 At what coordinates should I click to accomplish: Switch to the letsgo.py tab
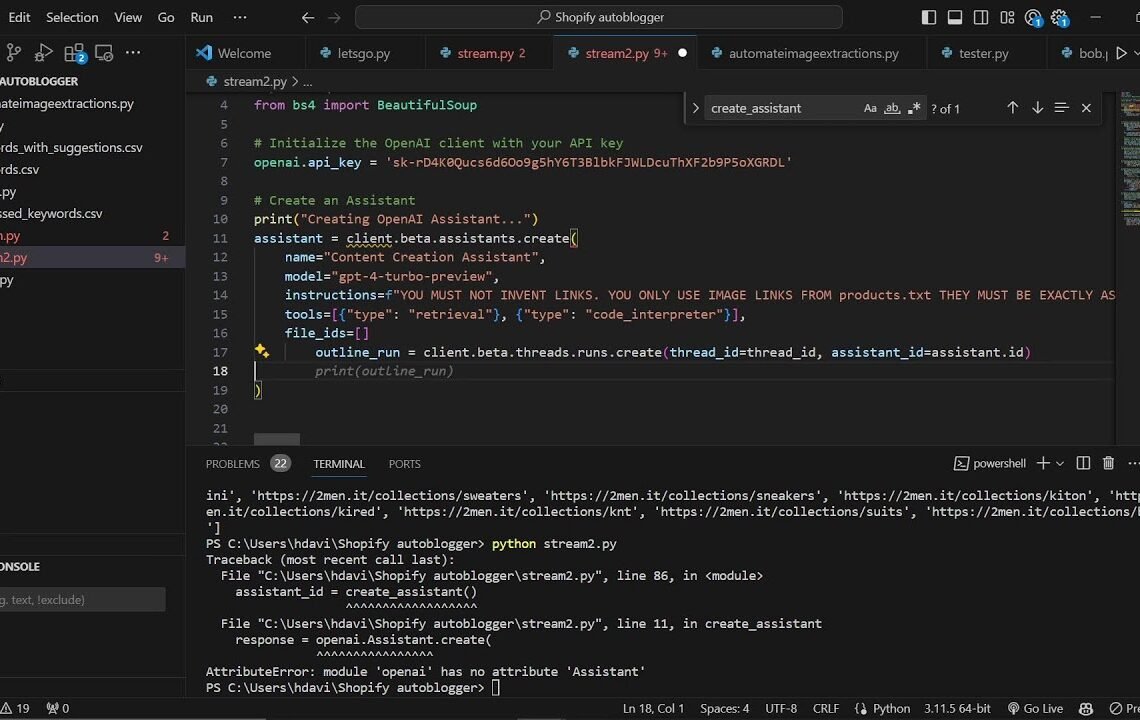364,53
